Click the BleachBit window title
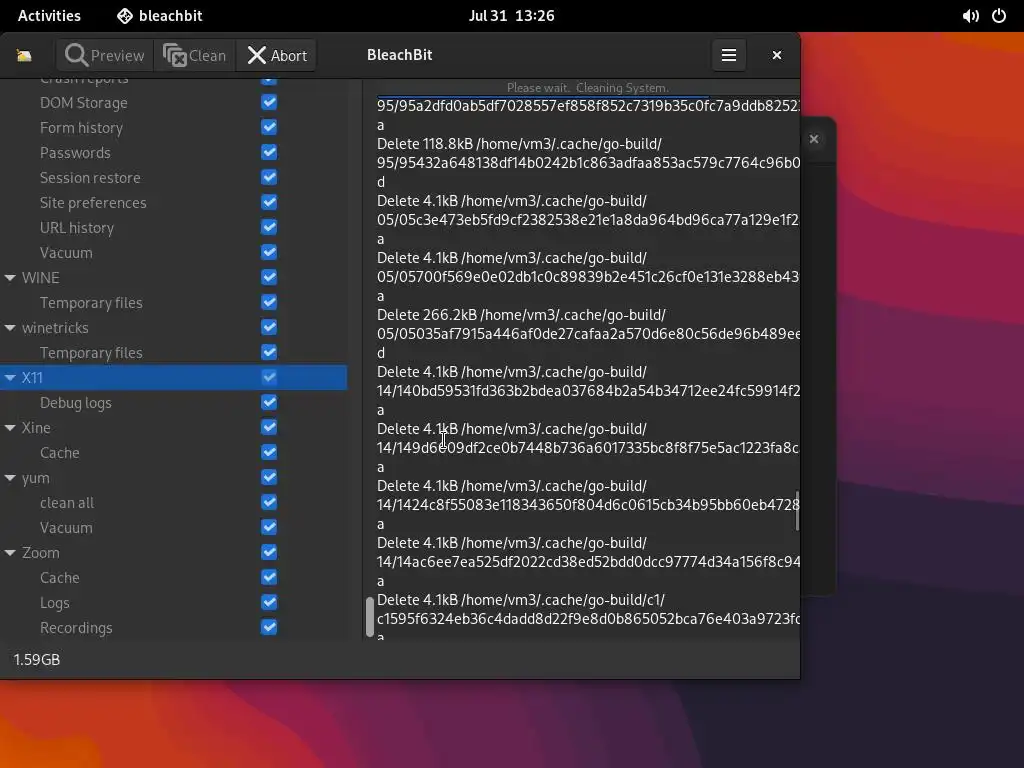 400,55
